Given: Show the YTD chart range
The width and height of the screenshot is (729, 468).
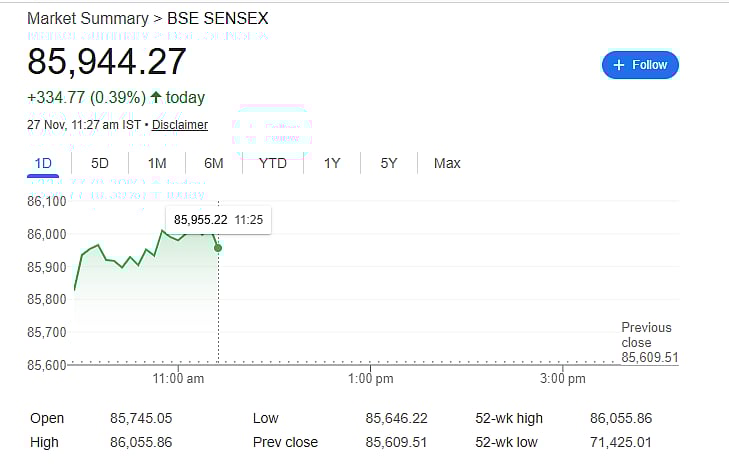Looking at the screenshot, I should tap(272, 163).
